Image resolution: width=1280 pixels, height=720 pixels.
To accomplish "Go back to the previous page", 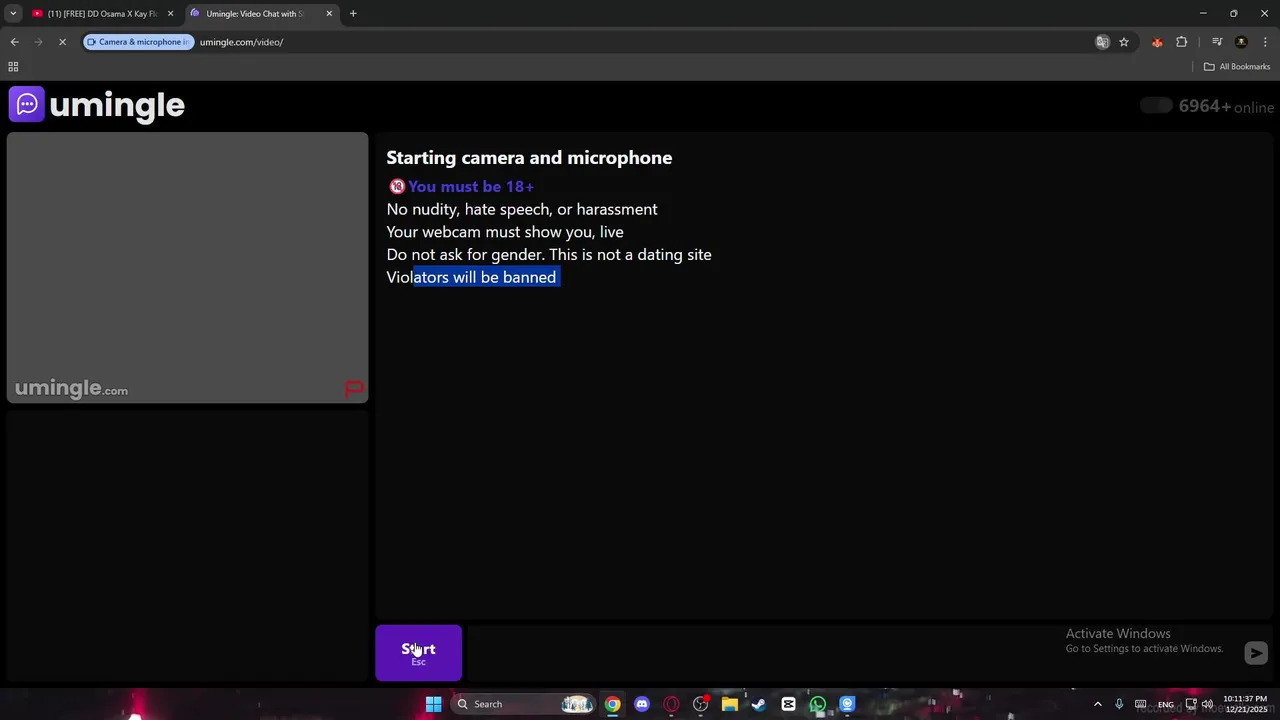I will 14,42.
